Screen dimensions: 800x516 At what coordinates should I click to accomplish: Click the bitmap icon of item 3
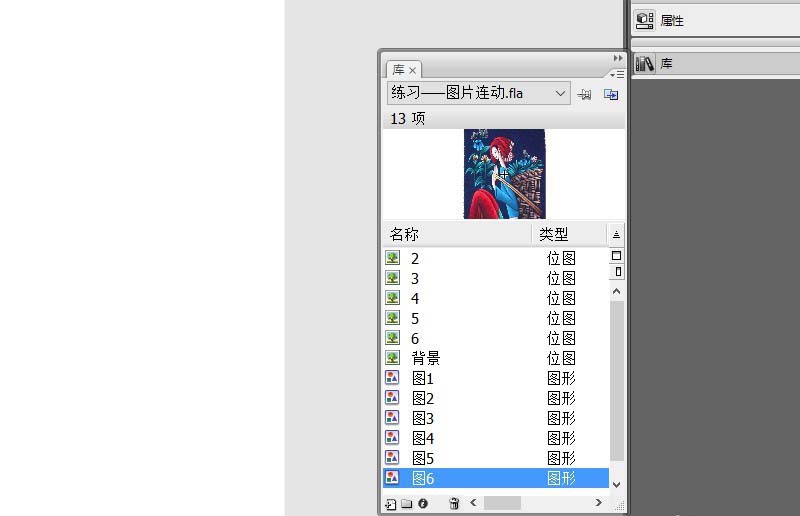click(x=392, y=278)
